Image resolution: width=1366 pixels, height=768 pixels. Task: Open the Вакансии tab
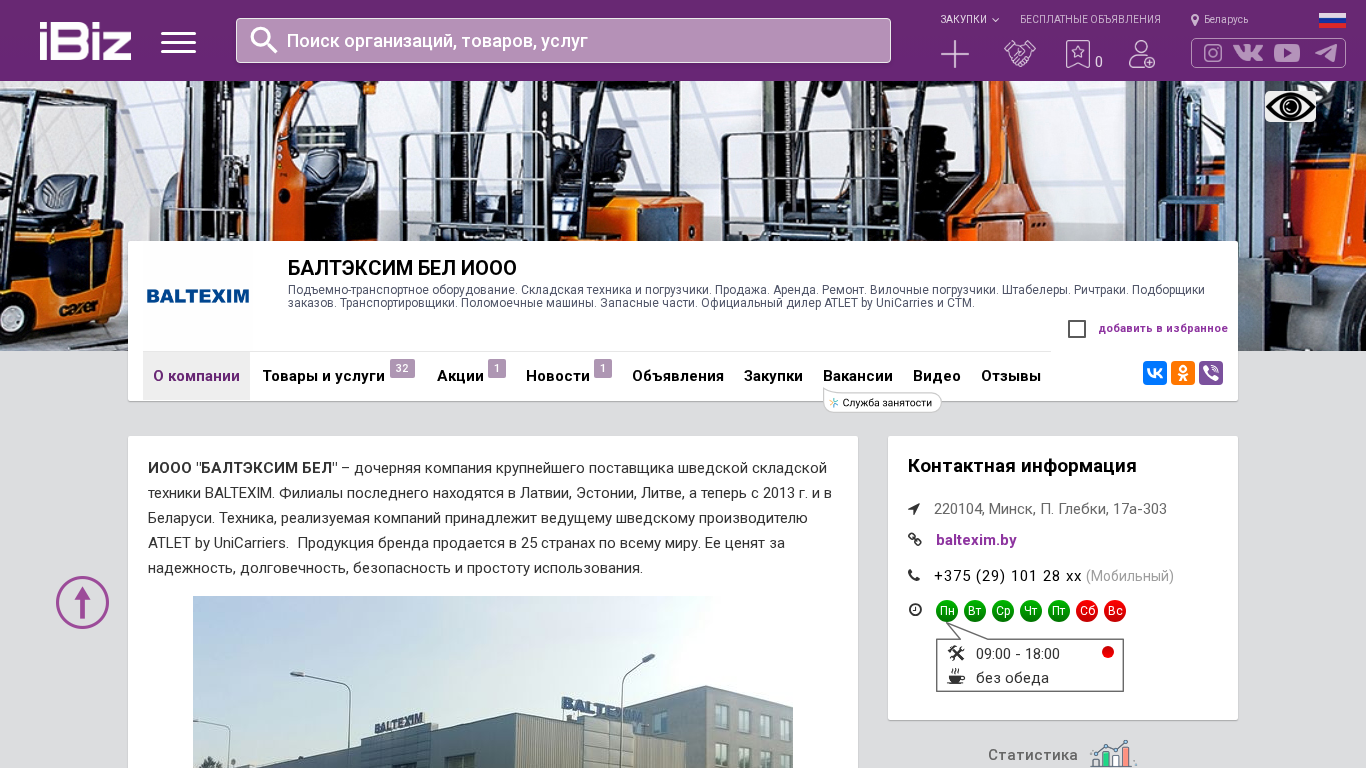[858, 376]
